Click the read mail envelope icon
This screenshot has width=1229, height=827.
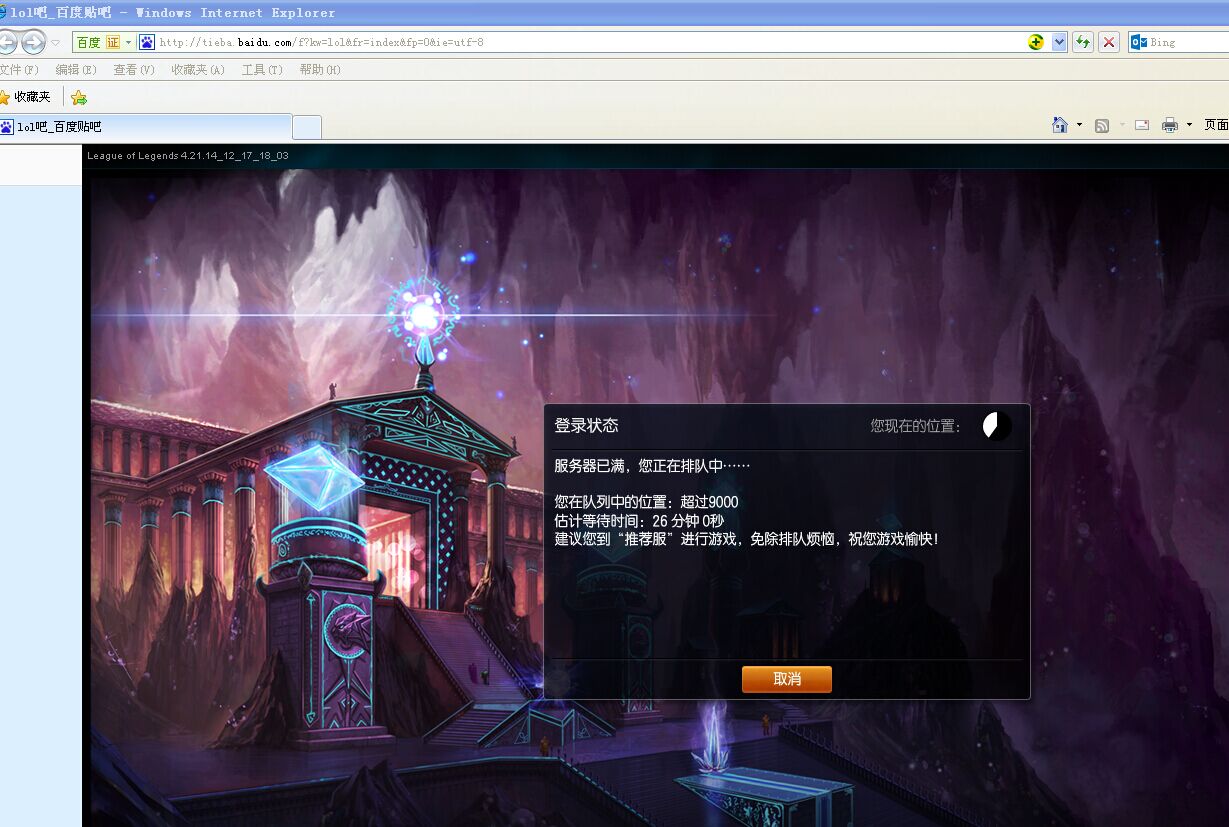[1142, 125]
